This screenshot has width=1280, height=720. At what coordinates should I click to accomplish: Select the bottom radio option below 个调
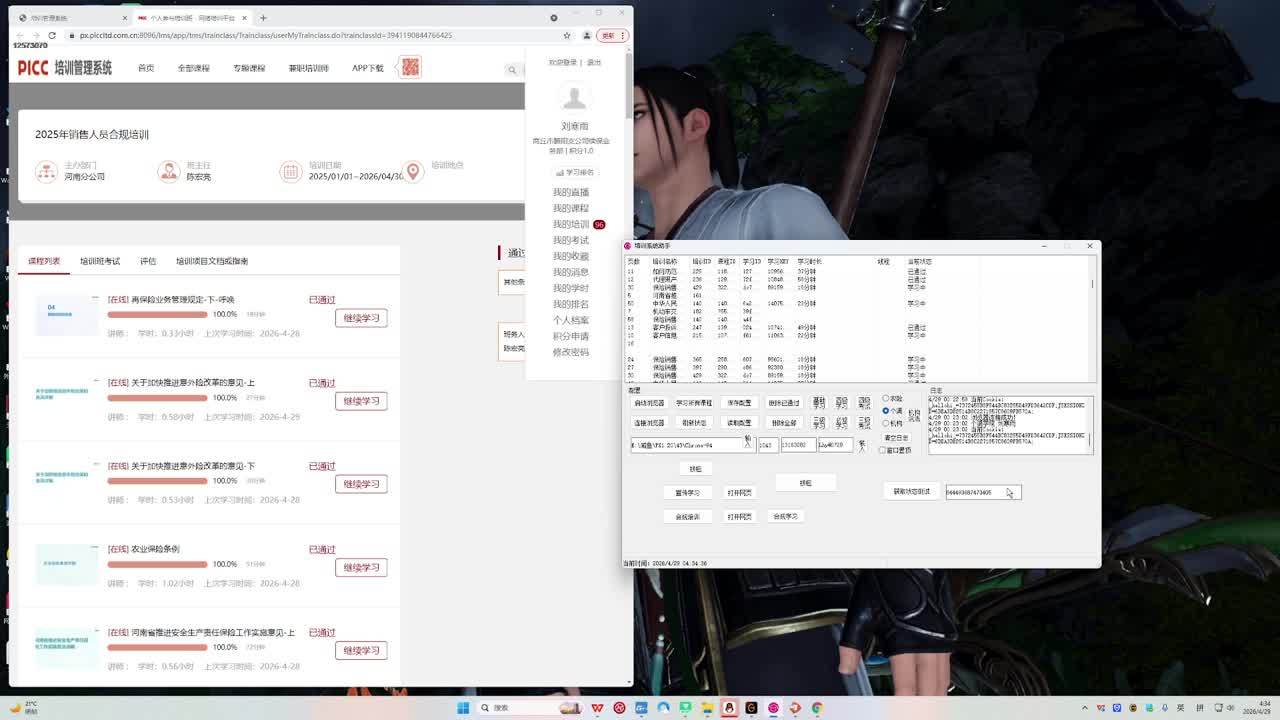[886, 423]
